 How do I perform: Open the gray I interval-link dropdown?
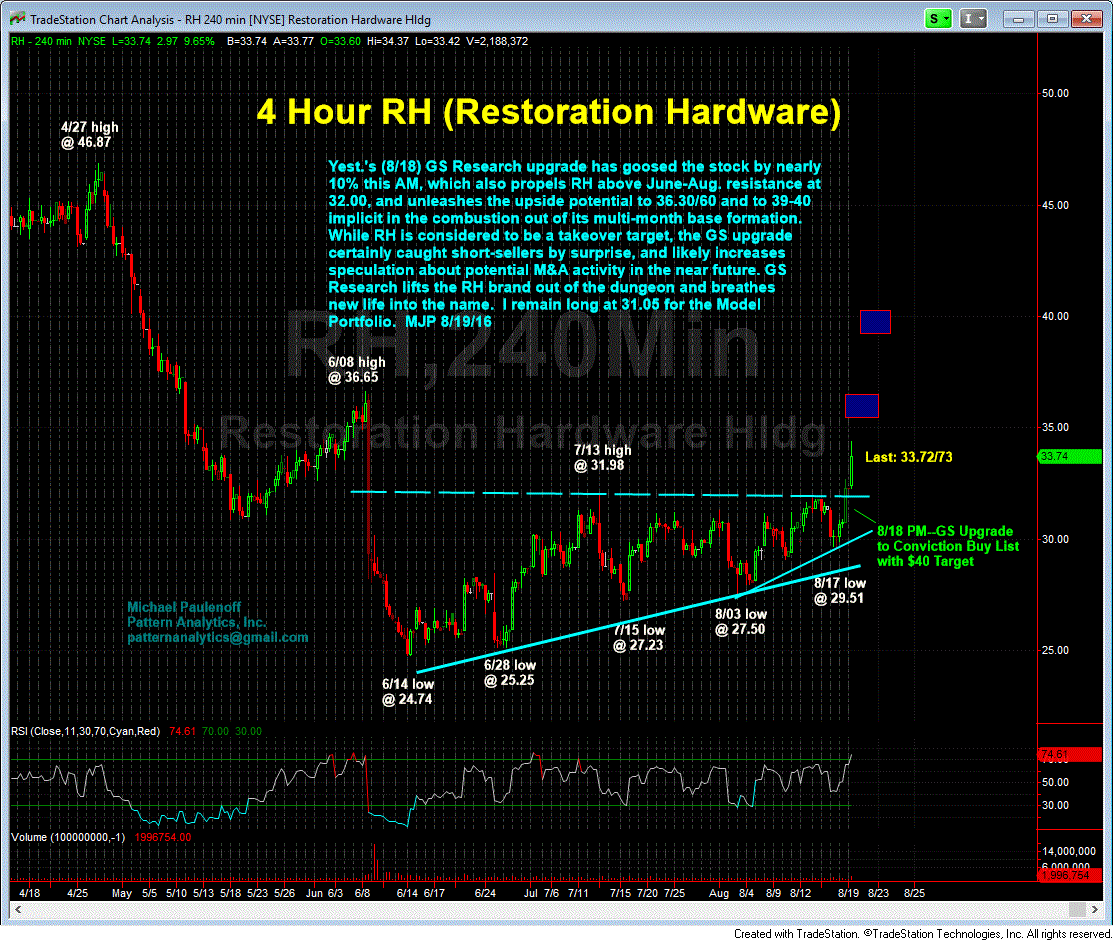(973, 19)
